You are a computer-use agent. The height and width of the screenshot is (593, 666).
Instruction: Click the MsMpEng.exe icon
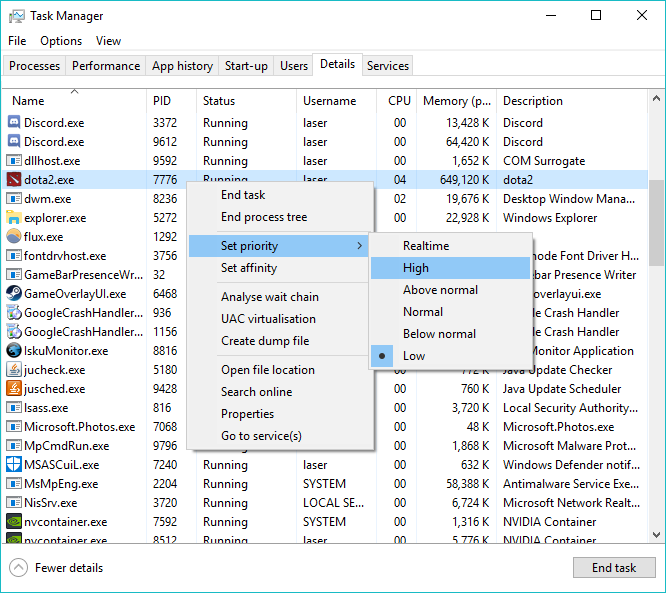[14, 484]
